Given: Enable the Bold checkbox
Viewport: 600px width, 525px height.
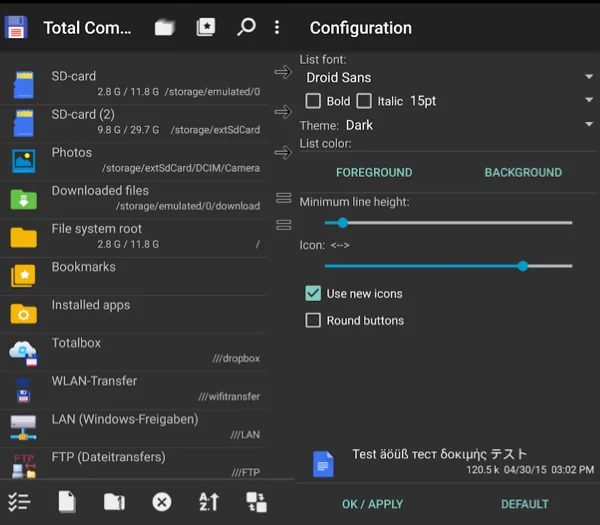Looking at the screenshot, I should coord(313,101).
